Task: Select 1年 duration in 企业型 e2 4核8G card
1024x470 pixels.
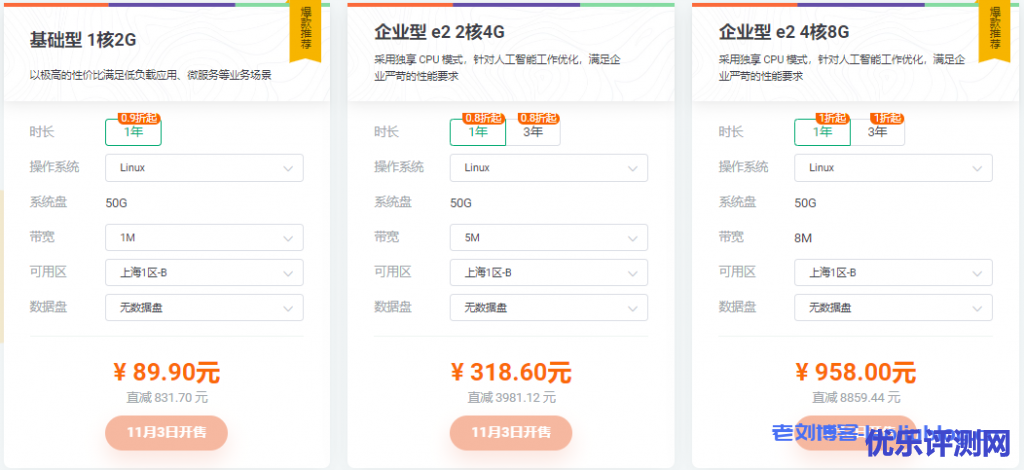Action: coord(822,132)
